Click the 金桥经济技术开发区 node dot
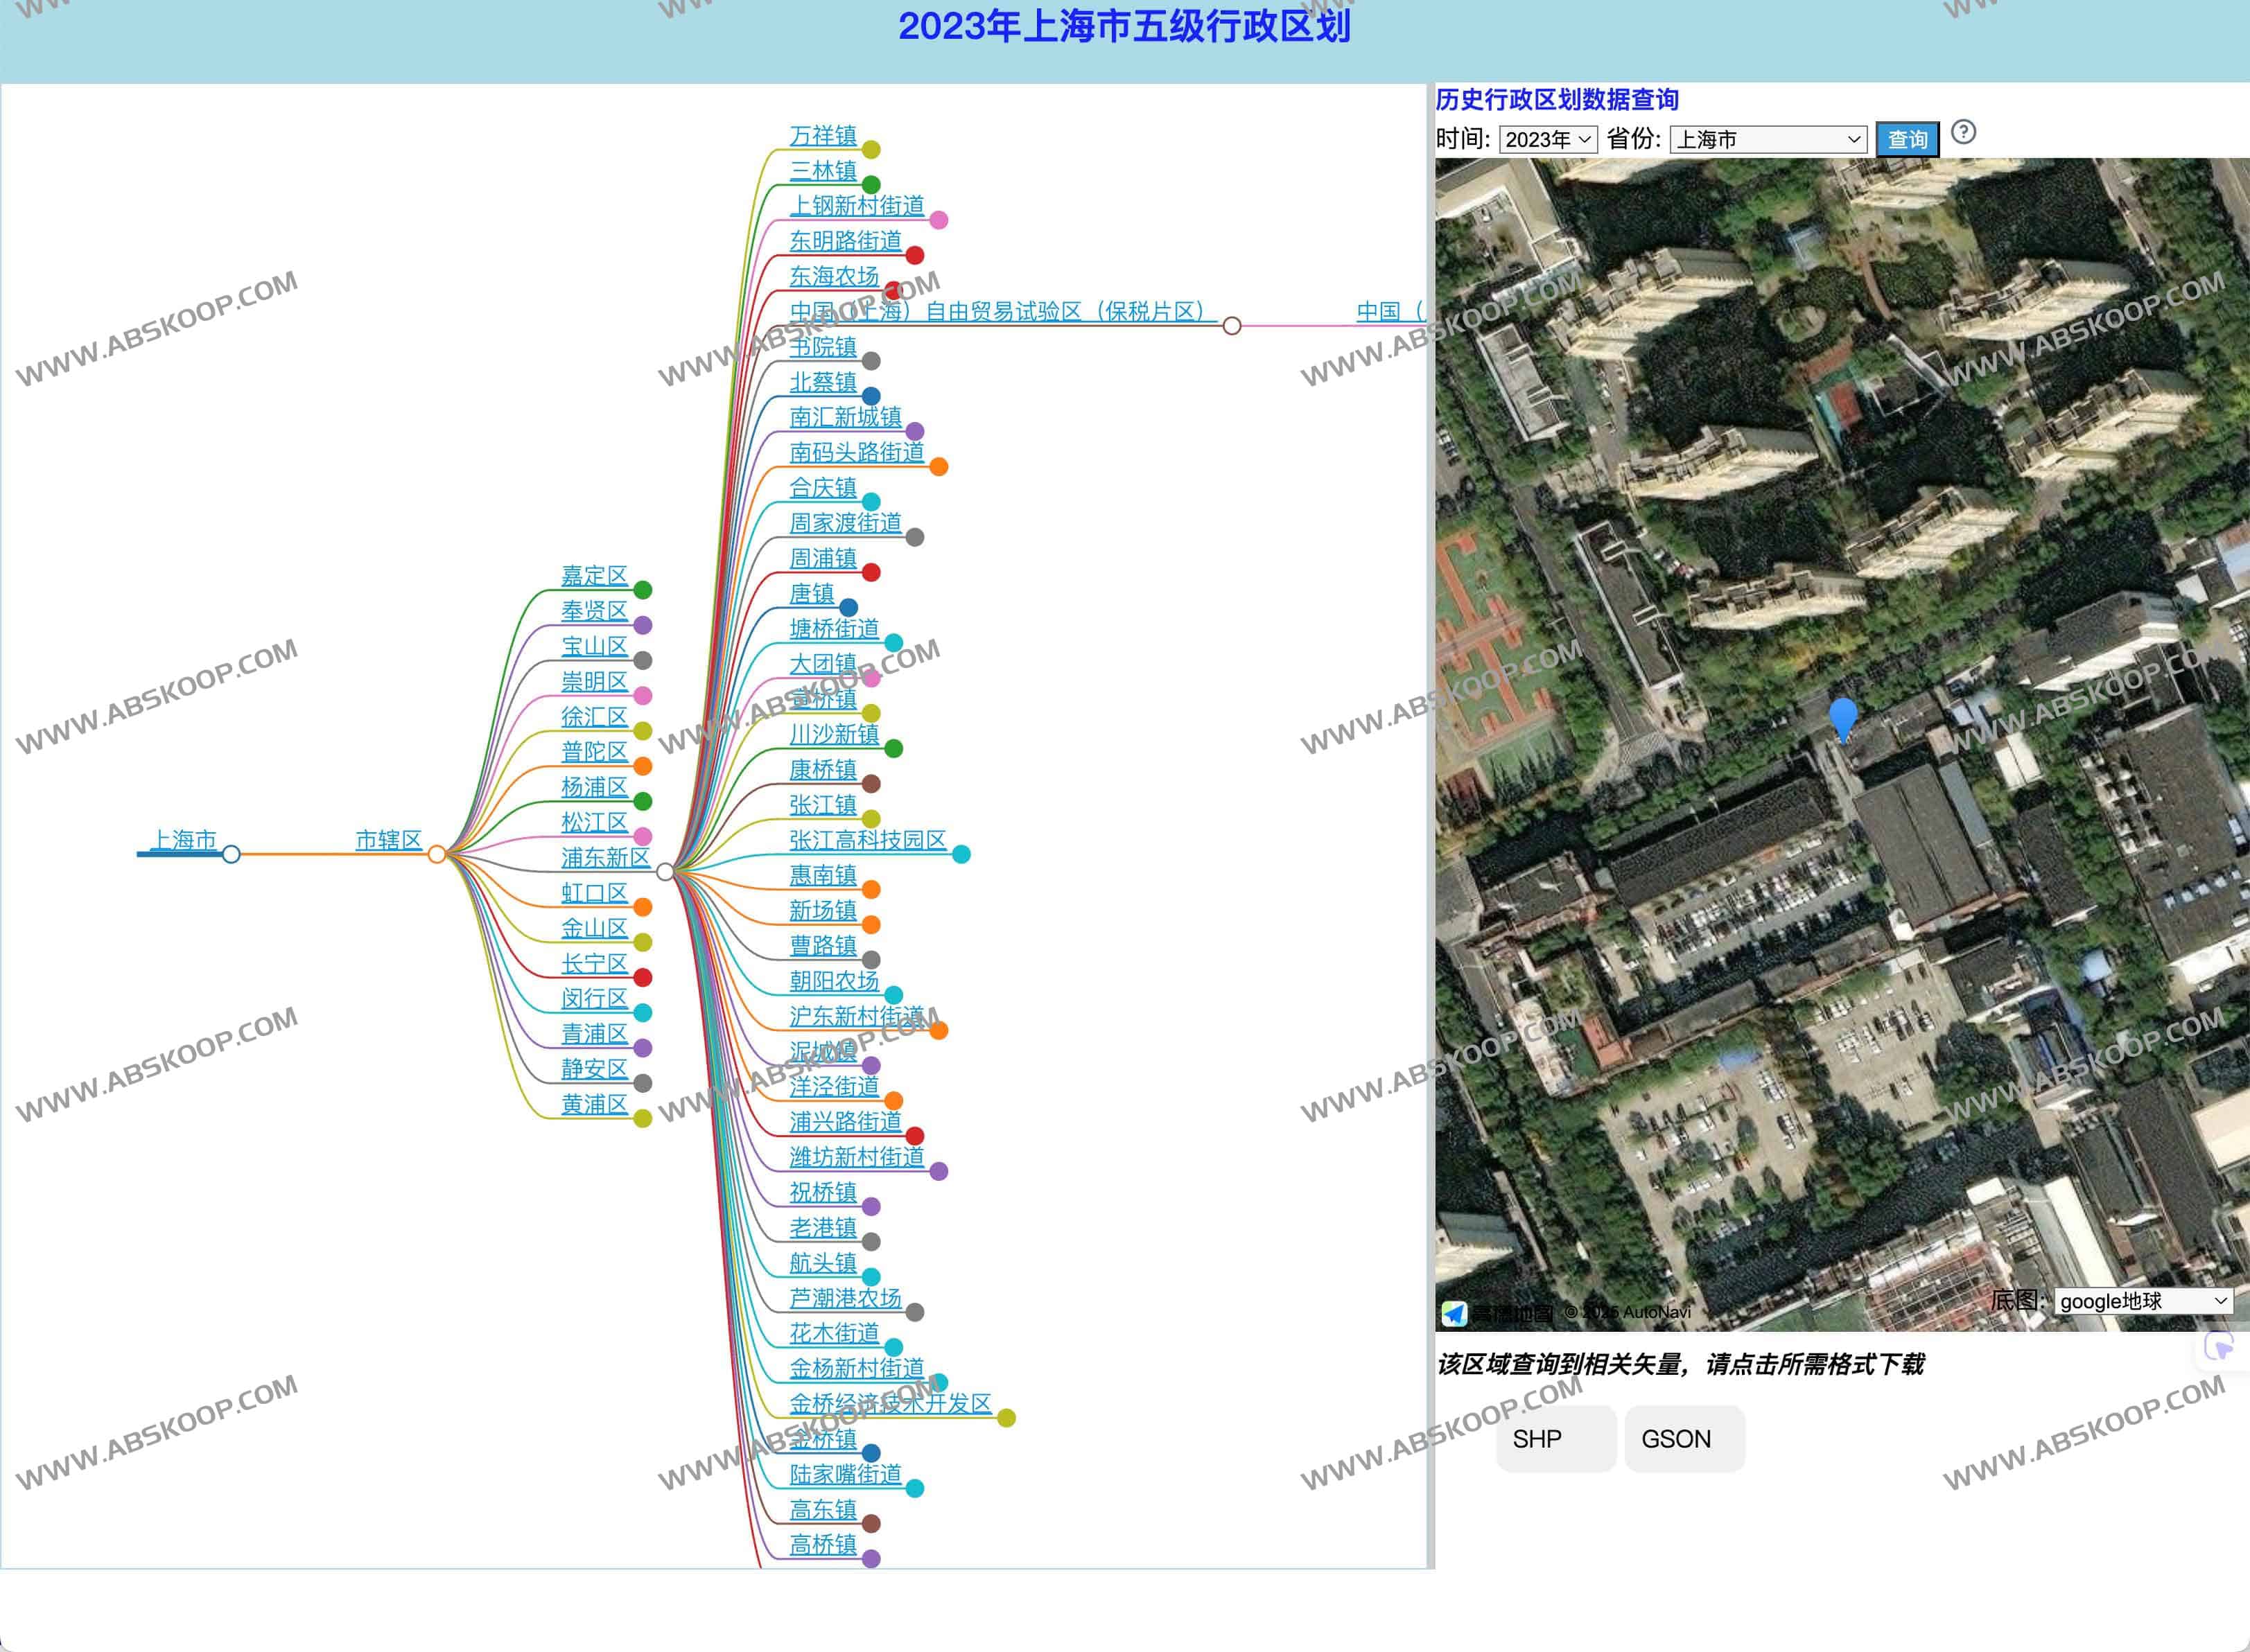 click(1006, 1418)
